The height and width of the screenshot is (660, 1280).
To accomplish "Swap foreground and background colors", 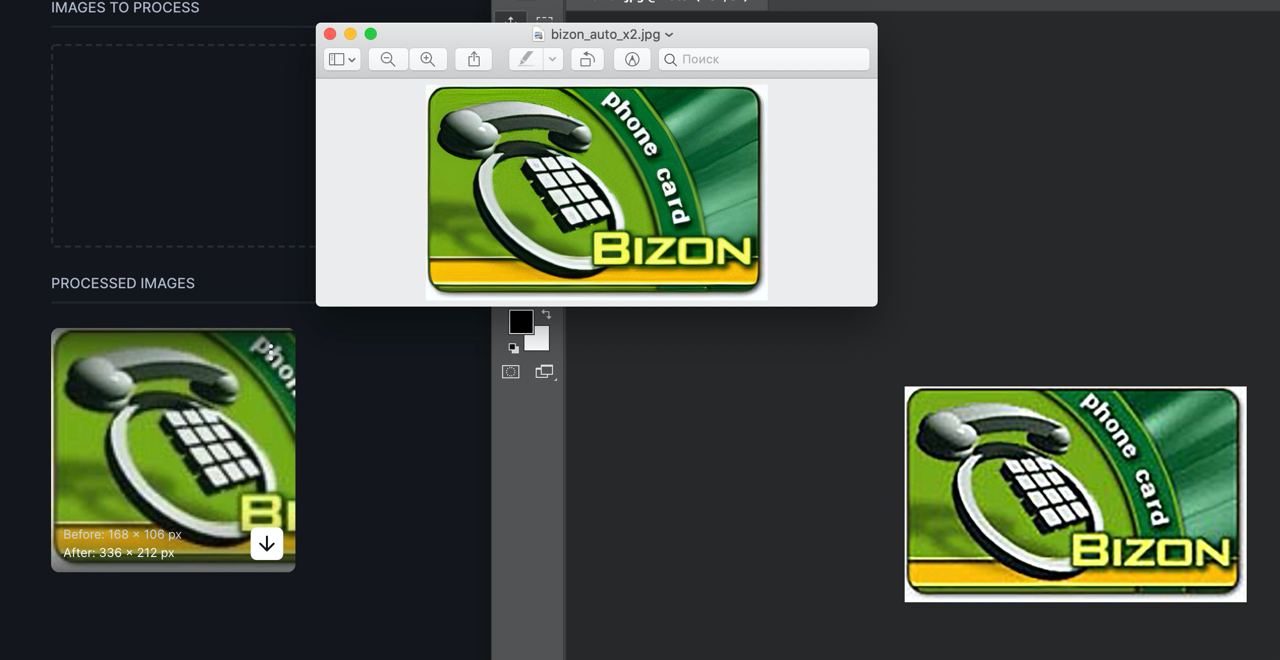I will click(x=546, y=315).
